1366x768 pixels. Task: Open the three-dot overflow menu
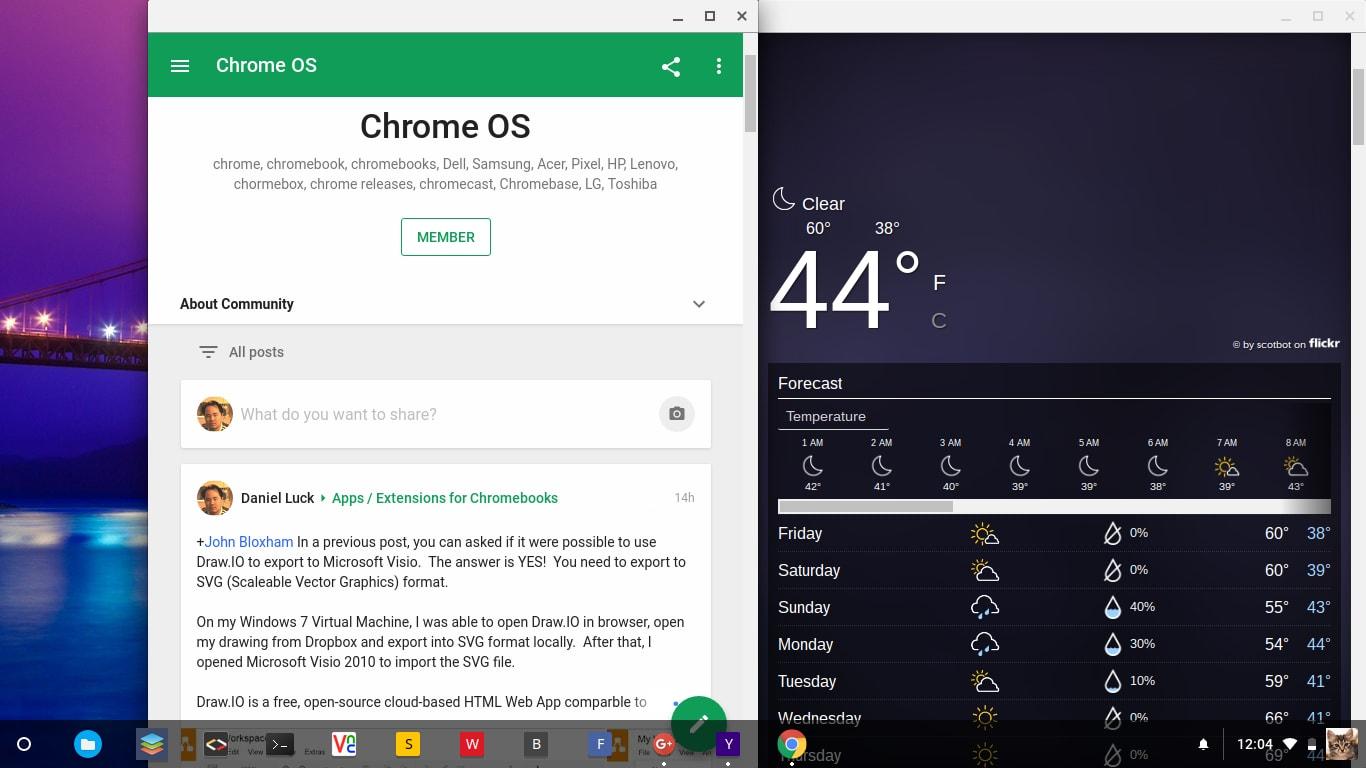718,66
